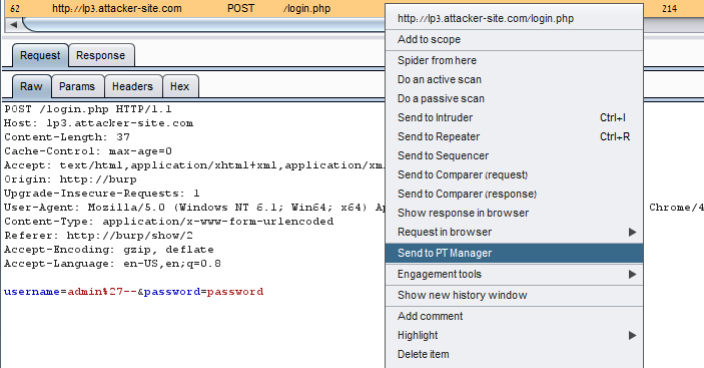Select the Raw view tab
Image resolution: width=704 pixels, height=368 pixels.
31,86
